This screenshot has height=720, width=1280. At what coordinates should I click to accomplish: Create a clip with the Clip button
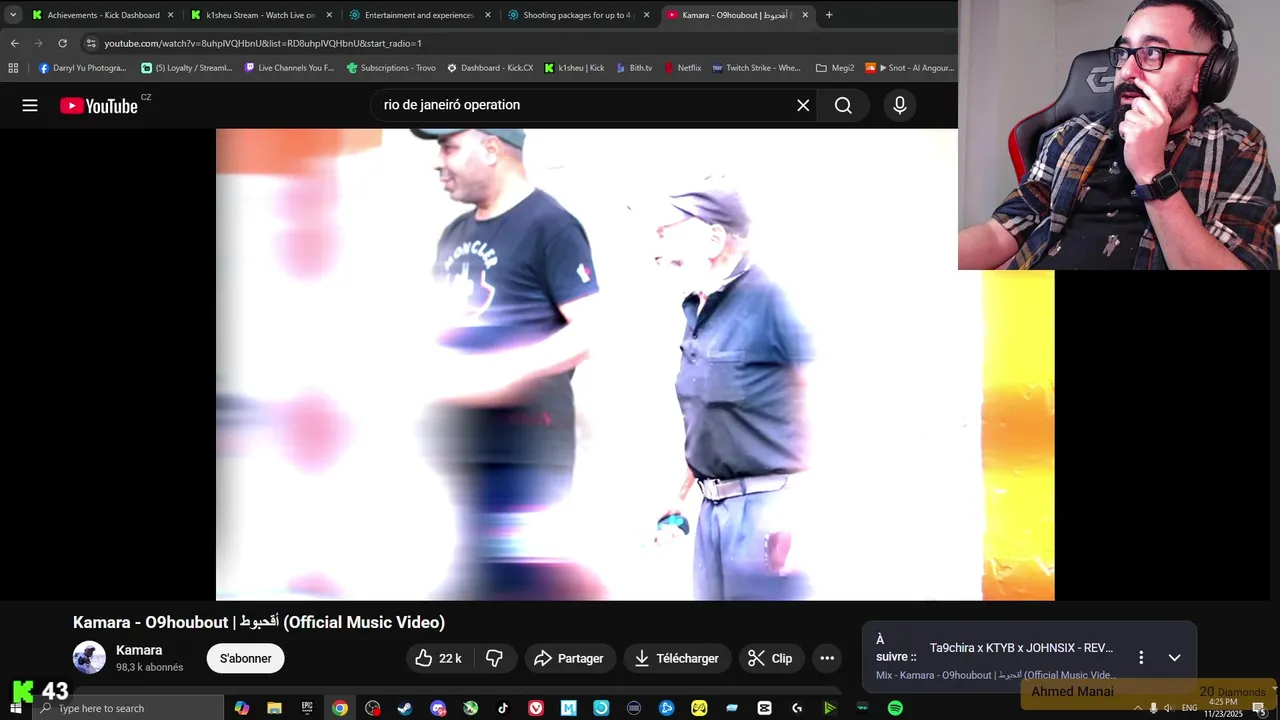pos(770,658)
